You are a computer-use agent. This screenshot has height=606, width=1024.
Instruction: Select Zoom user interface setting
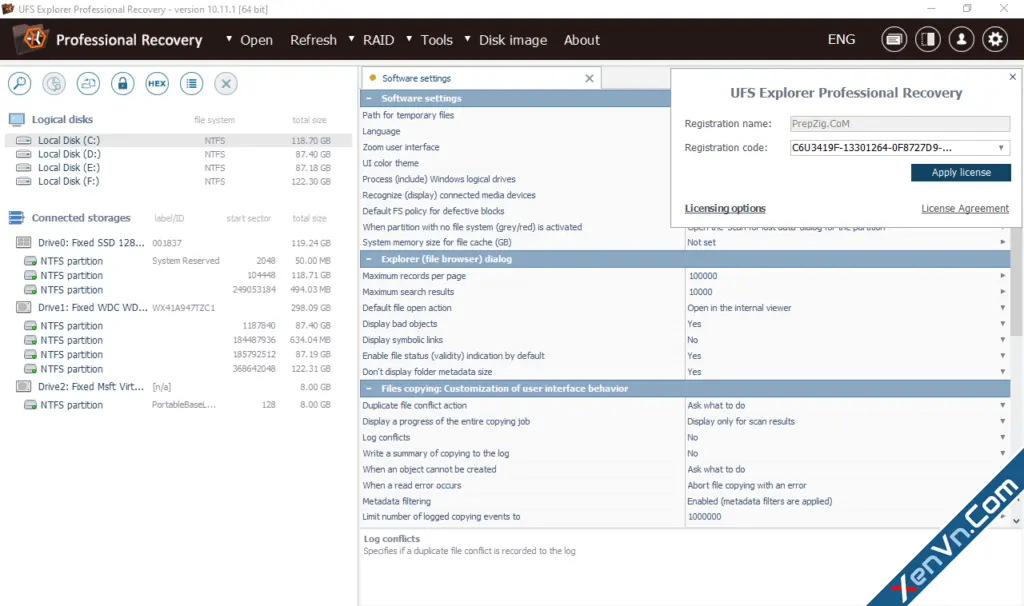401,148
